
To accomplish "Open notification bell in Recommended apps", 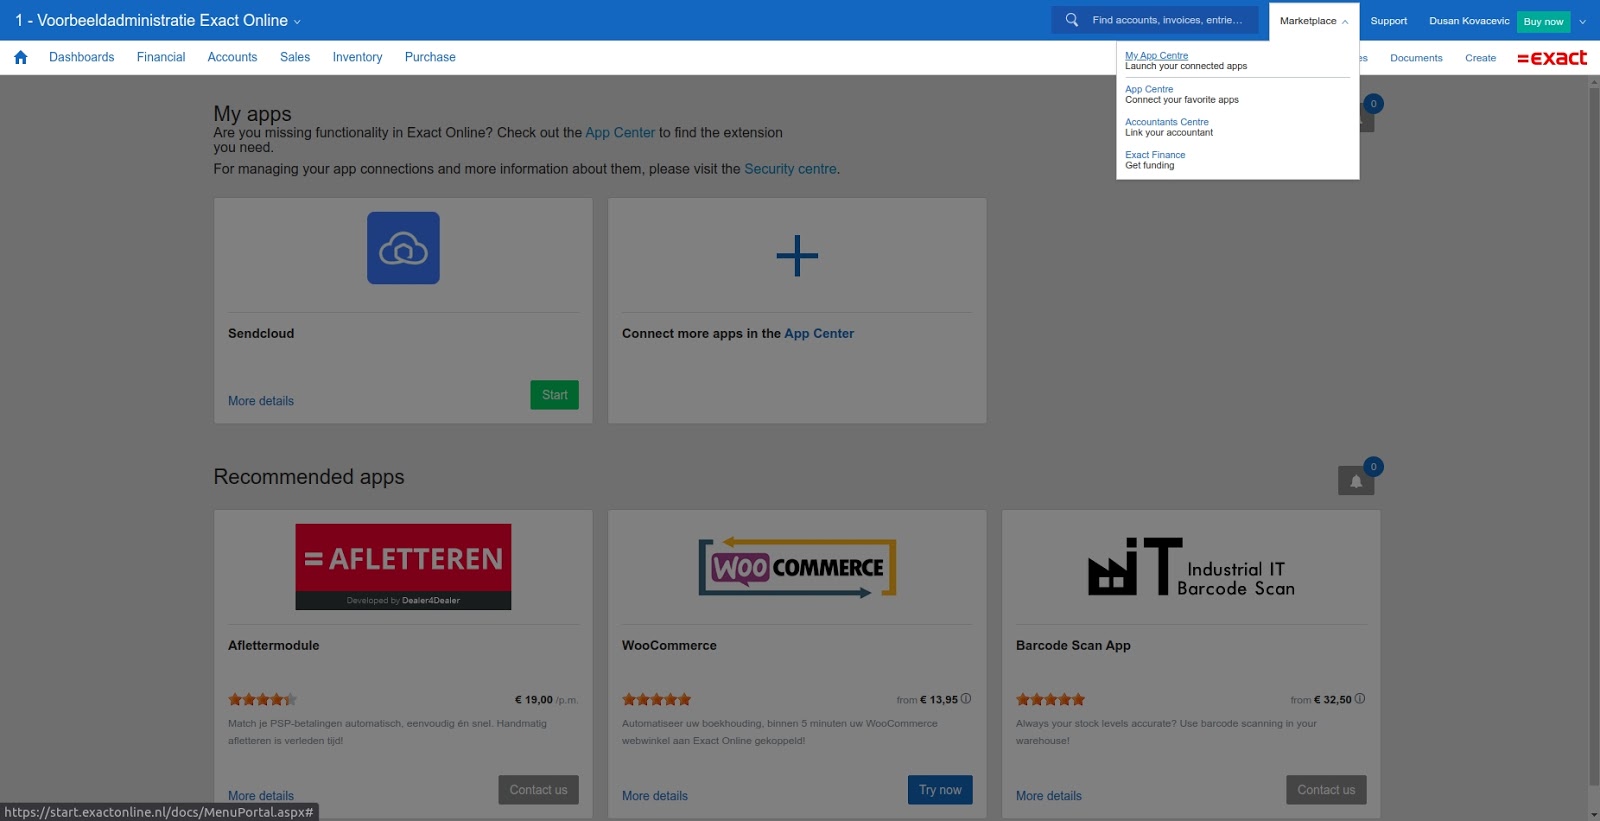I will click(1356, 480).
